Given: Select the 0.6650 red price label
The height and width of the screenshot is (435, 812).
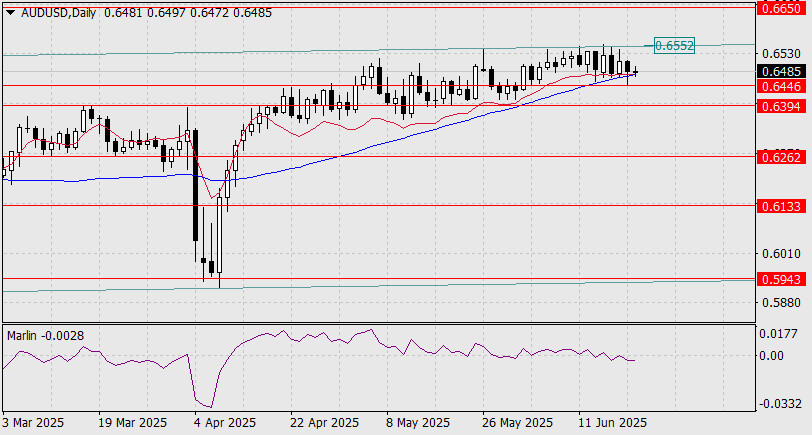Looking at the screenshot, I should tap(782, 9).
